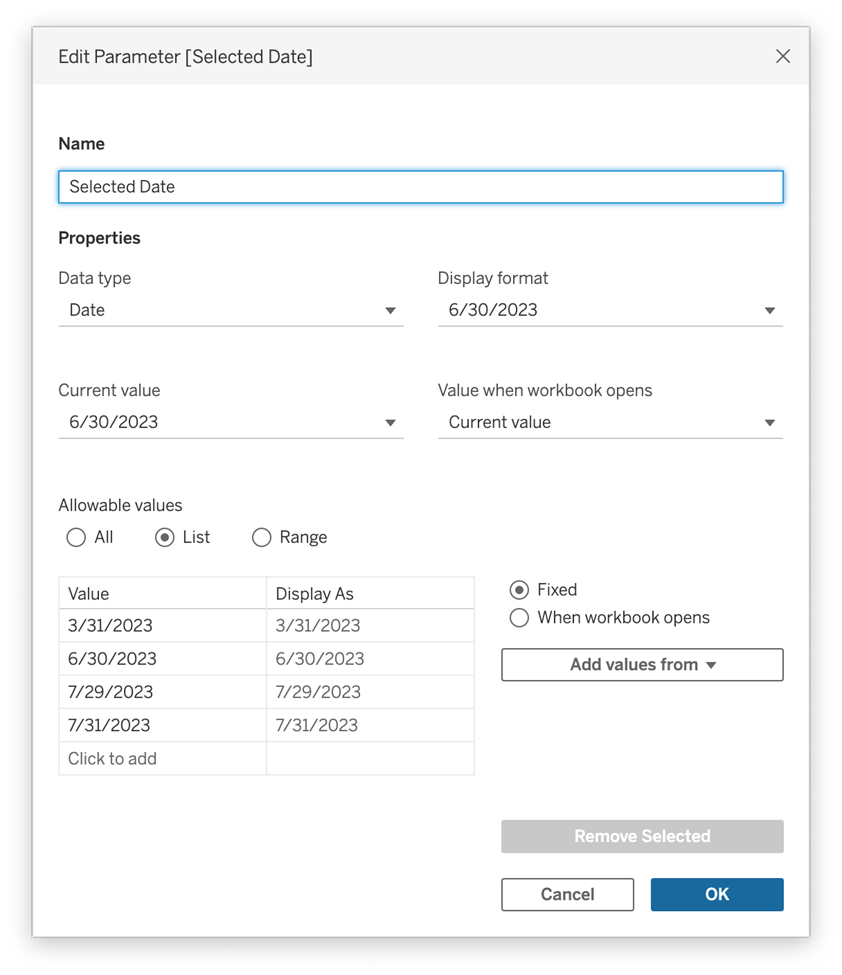Open the Add values from menu
The width and height of the screenshot is (842, 975).
click(x=642, y=665)
